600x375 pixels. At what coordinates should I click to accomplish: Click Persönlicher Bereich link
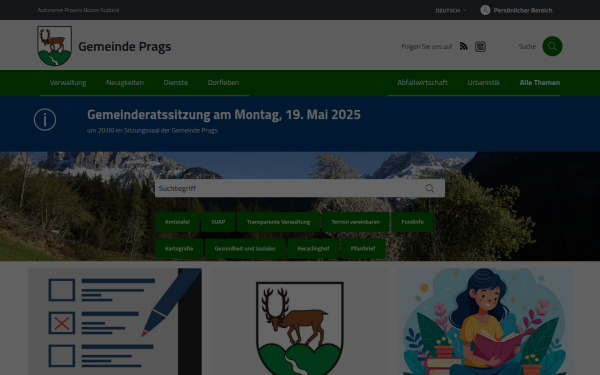tap(523, 10)
